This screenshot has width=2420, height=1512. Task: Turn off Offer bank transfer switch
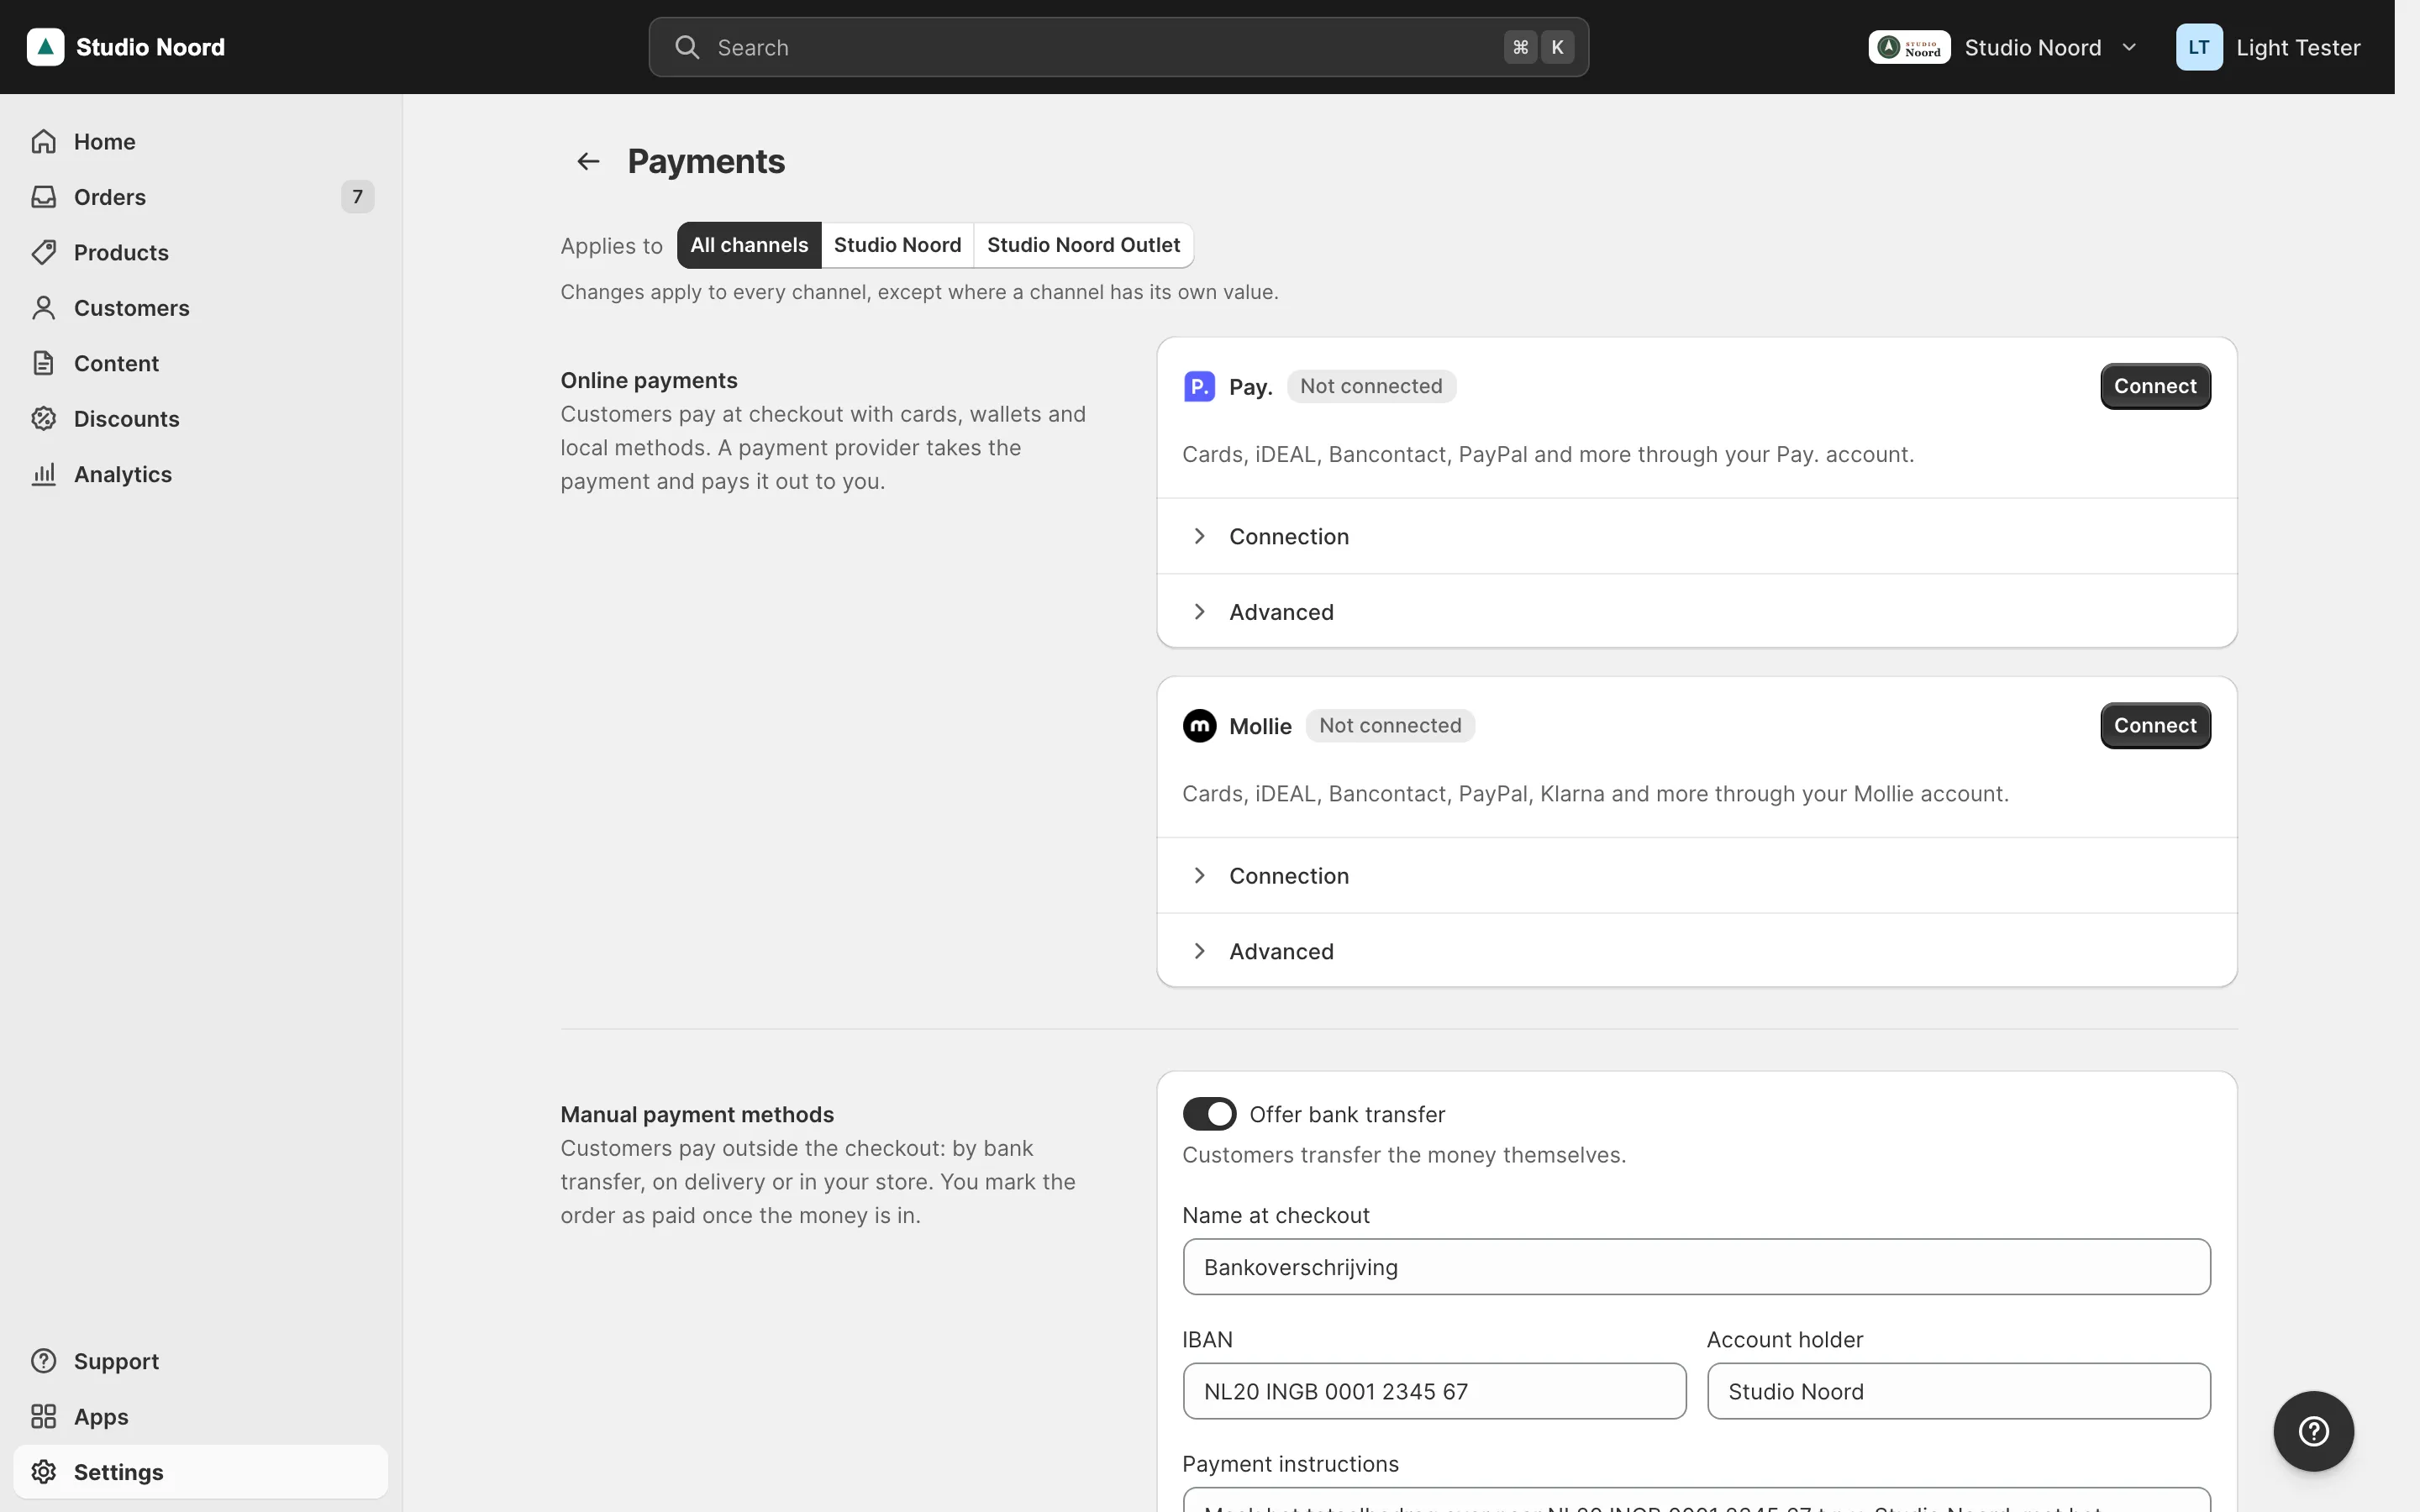[x=1209, y=1114]
